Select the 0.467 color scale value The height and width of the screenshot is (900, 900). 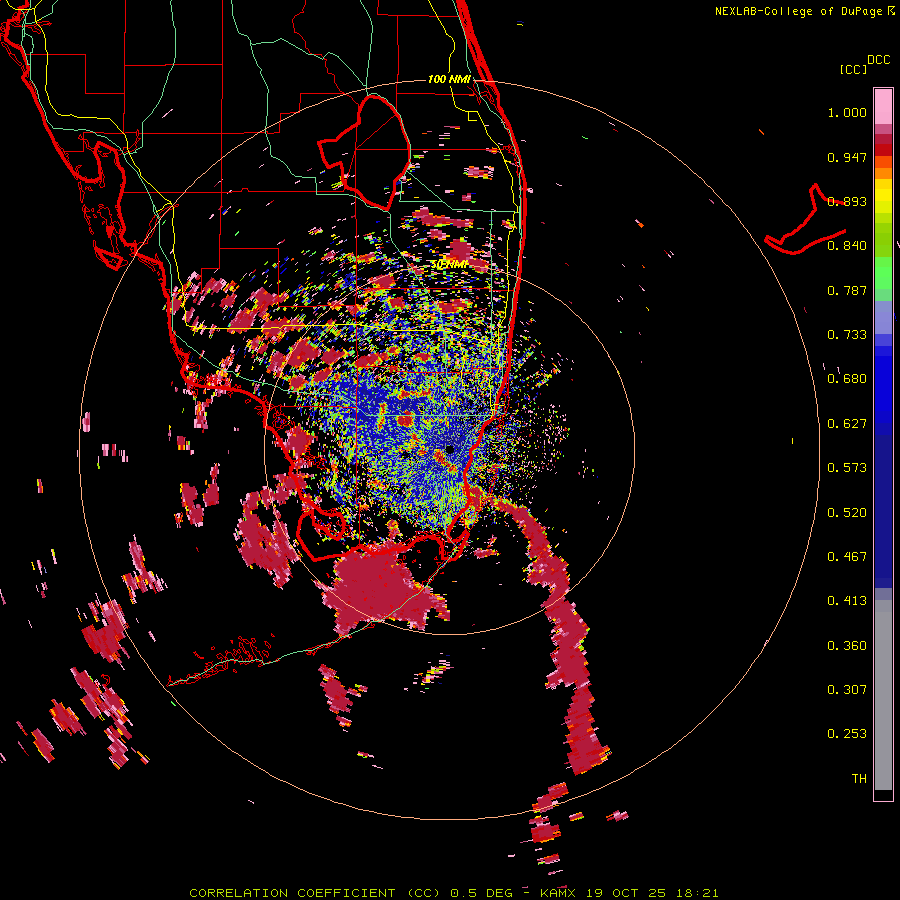tap(847, 557)
